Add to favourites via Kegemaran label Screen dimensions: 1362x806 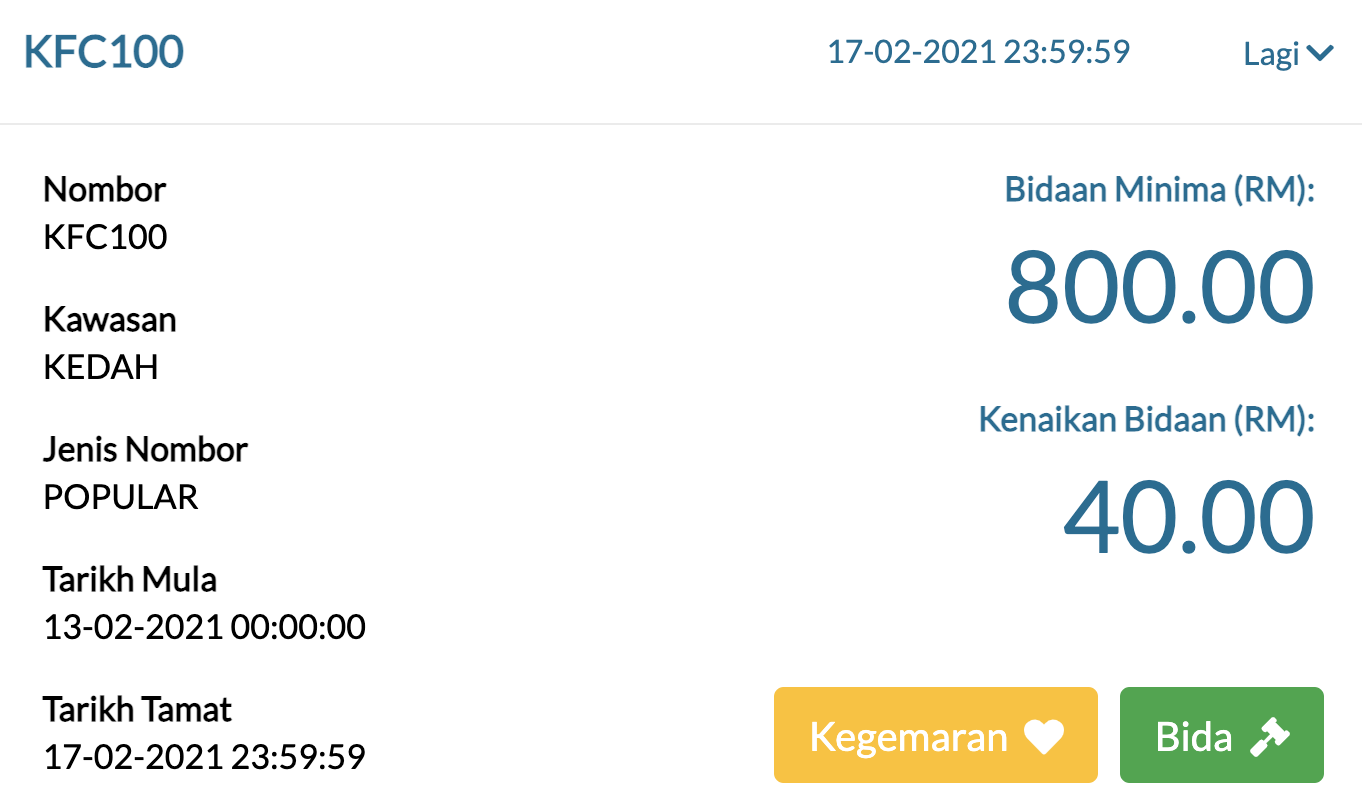pyautogui.click(x=908, y=737)
